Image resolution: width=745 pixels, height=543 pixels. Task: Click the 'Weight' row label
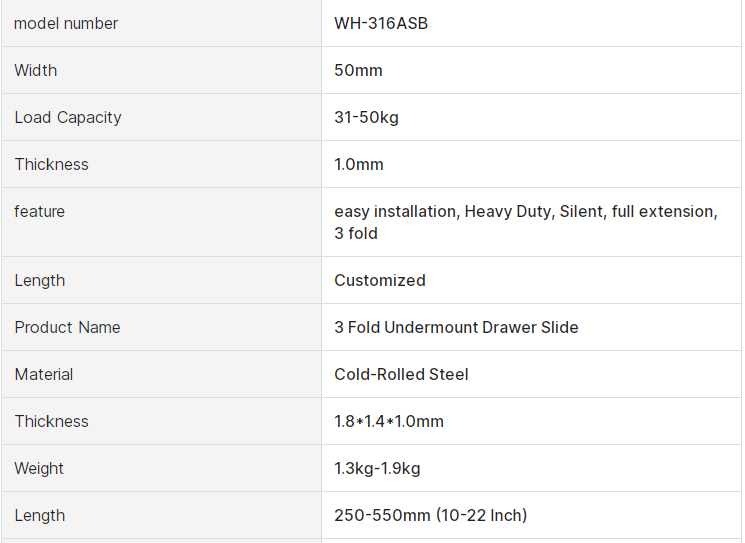(39, 468)
